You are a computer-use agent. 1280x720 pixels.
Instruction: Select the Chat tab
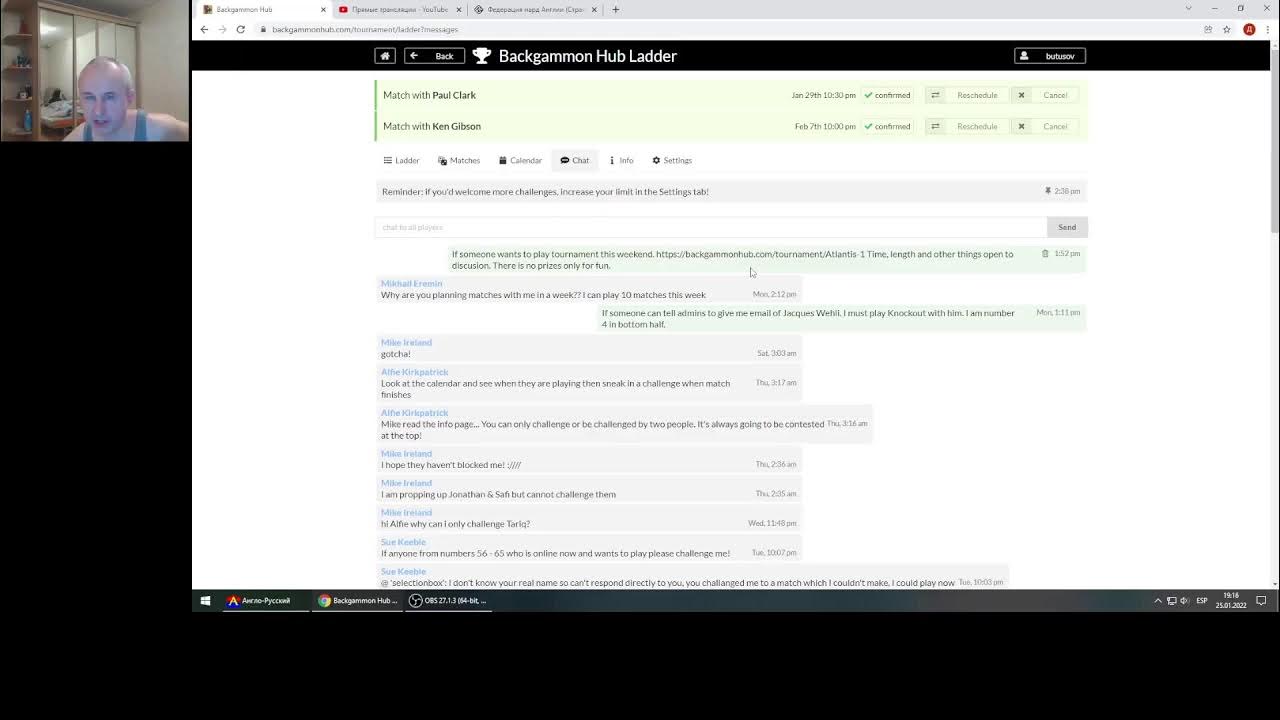tap(575, 160)
